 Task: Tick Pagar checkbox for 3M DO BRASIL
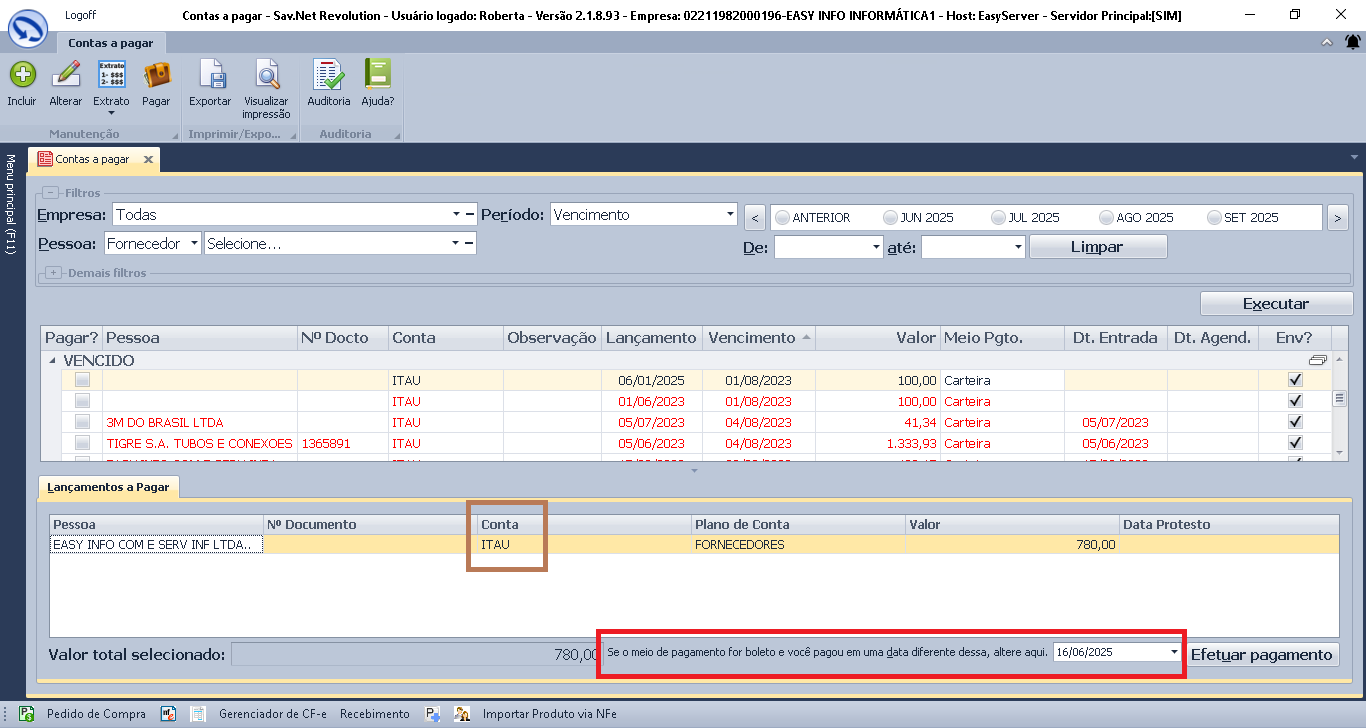(82, 422)
